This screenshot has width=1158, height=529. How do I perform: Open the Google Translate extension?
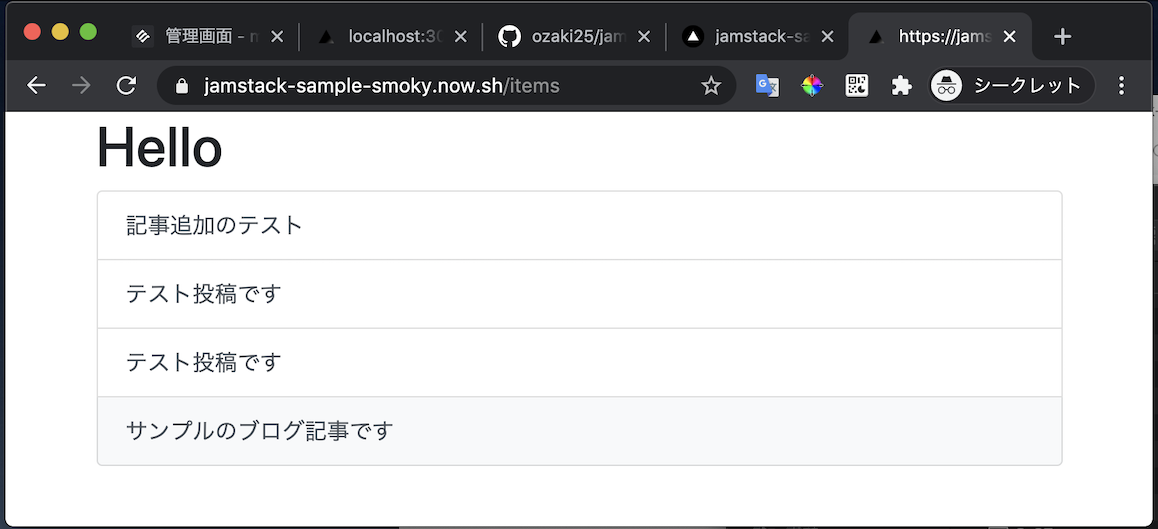tap(767, 86)
